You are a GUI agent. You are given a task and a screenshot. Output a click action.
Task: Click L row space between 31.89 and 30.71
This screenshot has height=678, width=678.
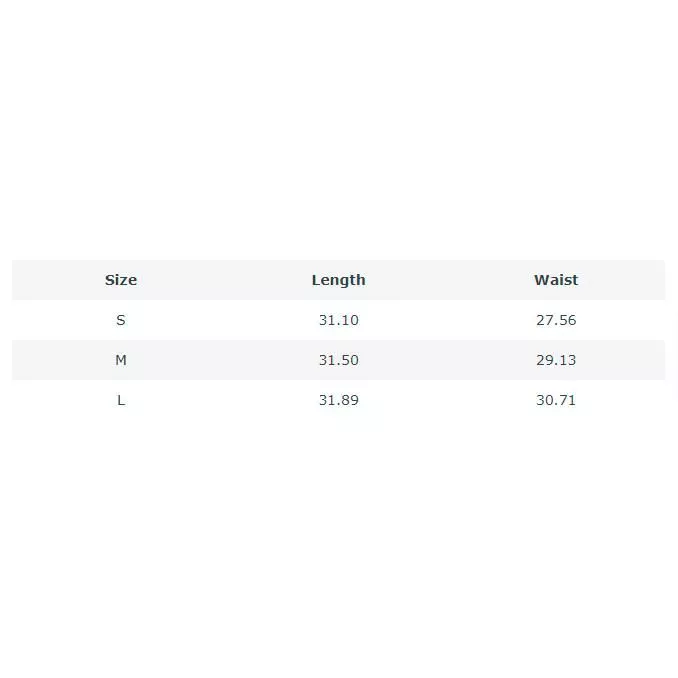click(x=448, y=400)
